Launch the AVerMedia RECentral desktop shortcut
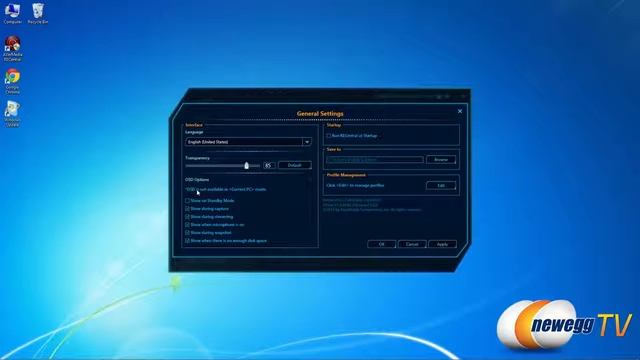The image size is (640, 360). pyautogui.click(x=13, y=48)
